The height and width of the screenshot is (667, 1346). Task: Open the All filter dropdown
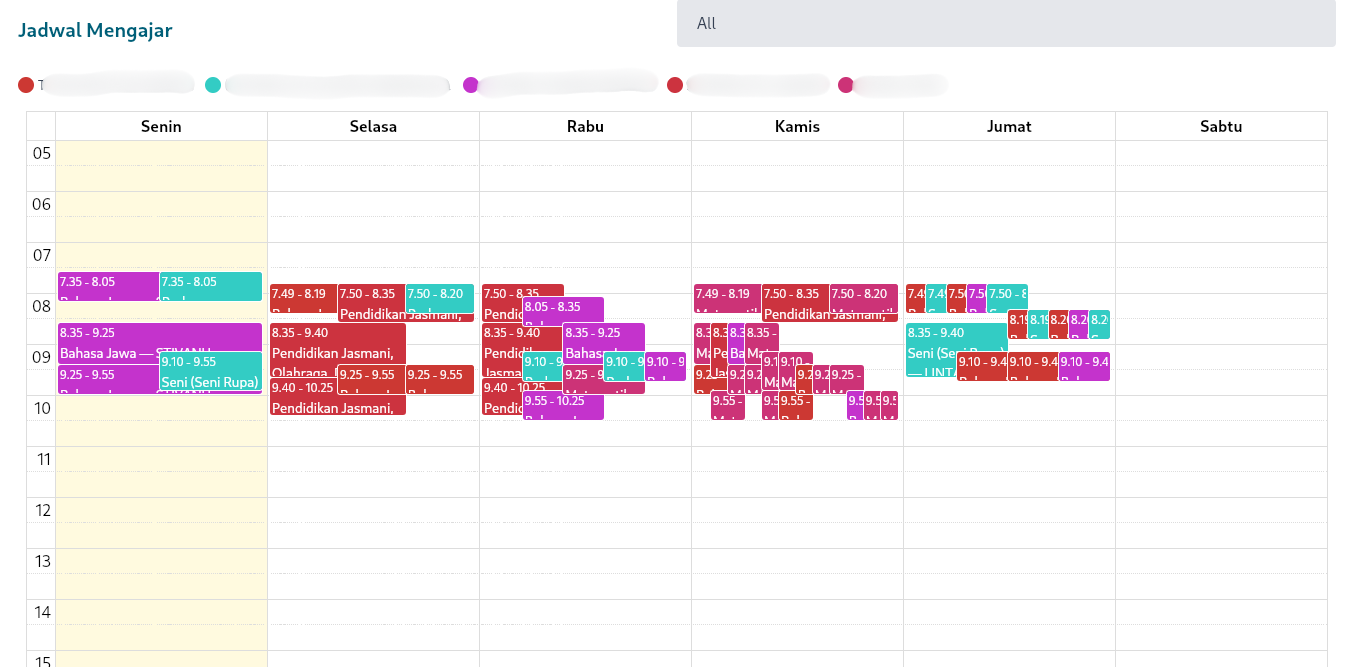coord(1005,23)
